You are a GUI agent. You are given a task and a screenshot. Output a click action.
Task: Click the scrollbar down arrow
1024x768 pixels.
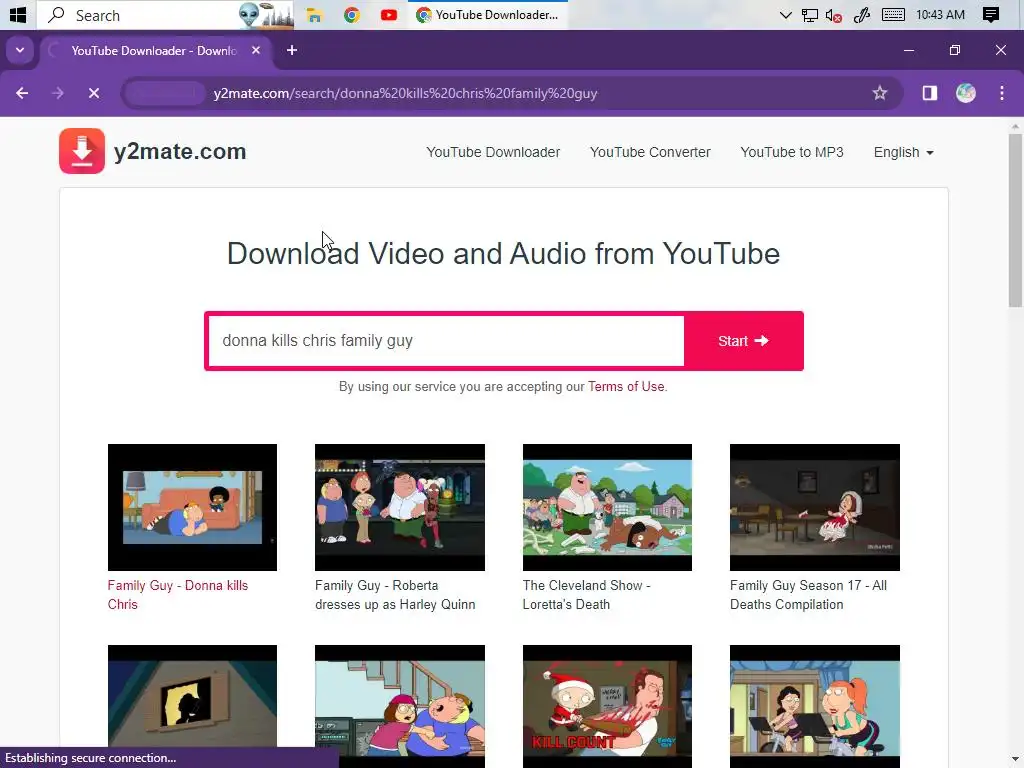point(1015,760)
